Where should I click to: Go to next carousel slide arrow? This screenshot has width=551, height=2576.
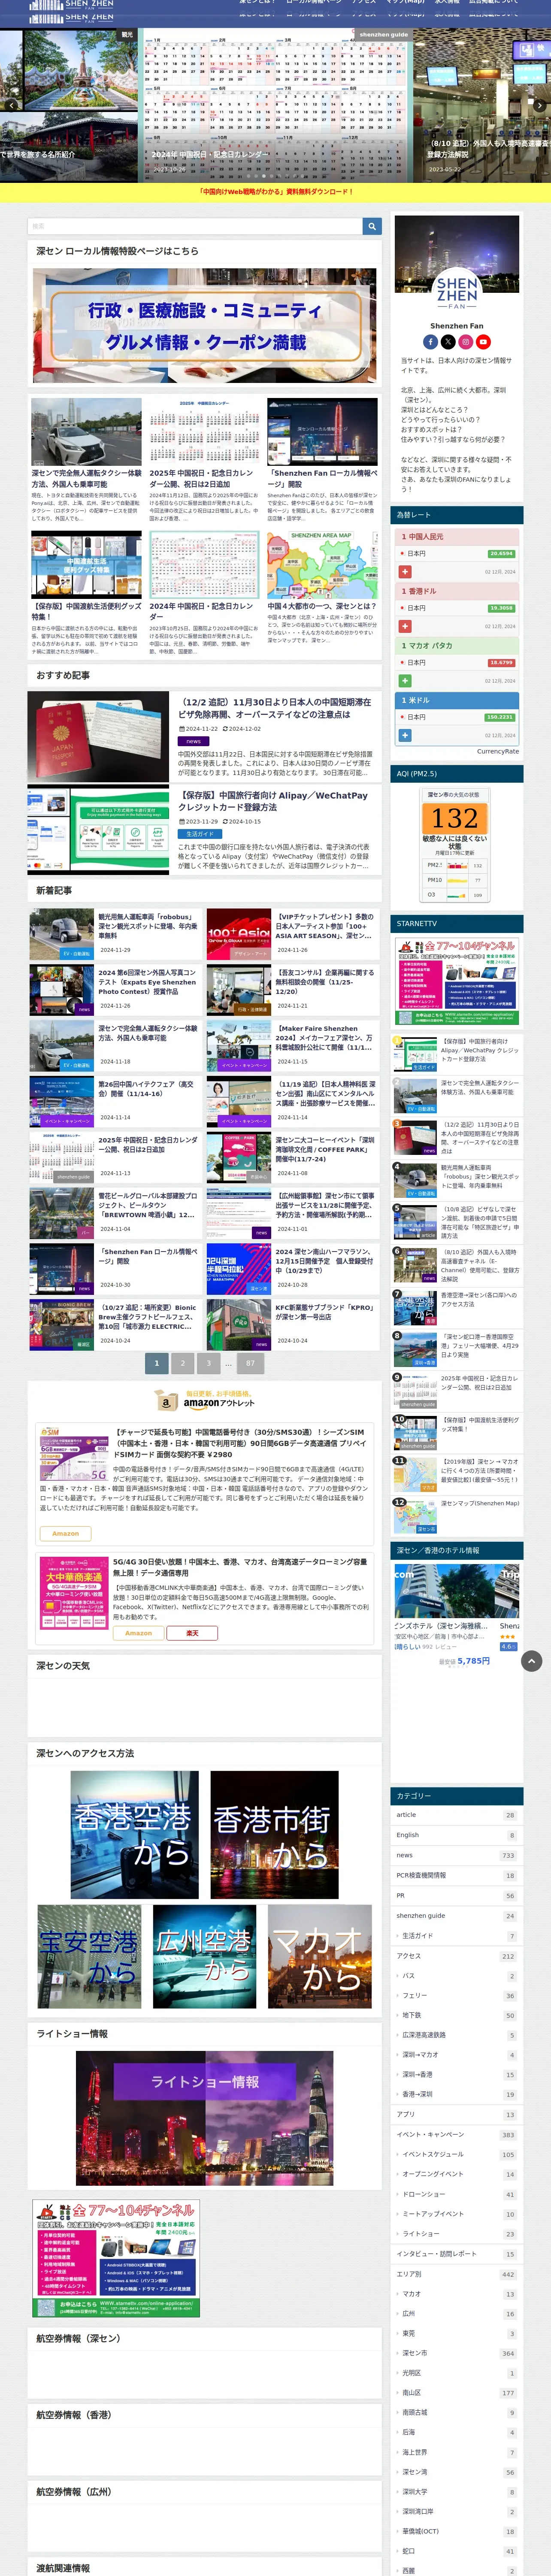coord(540,105)
